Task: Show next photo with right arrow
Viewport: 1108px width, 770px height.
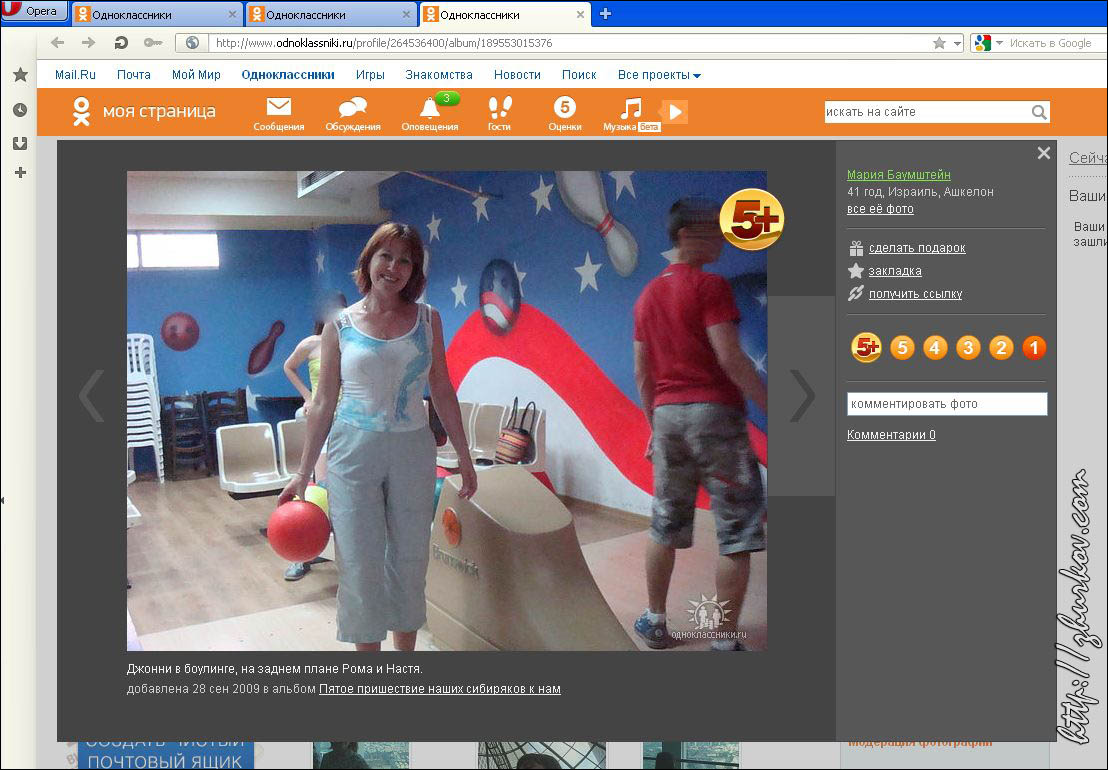Action: tap(802, 396)
